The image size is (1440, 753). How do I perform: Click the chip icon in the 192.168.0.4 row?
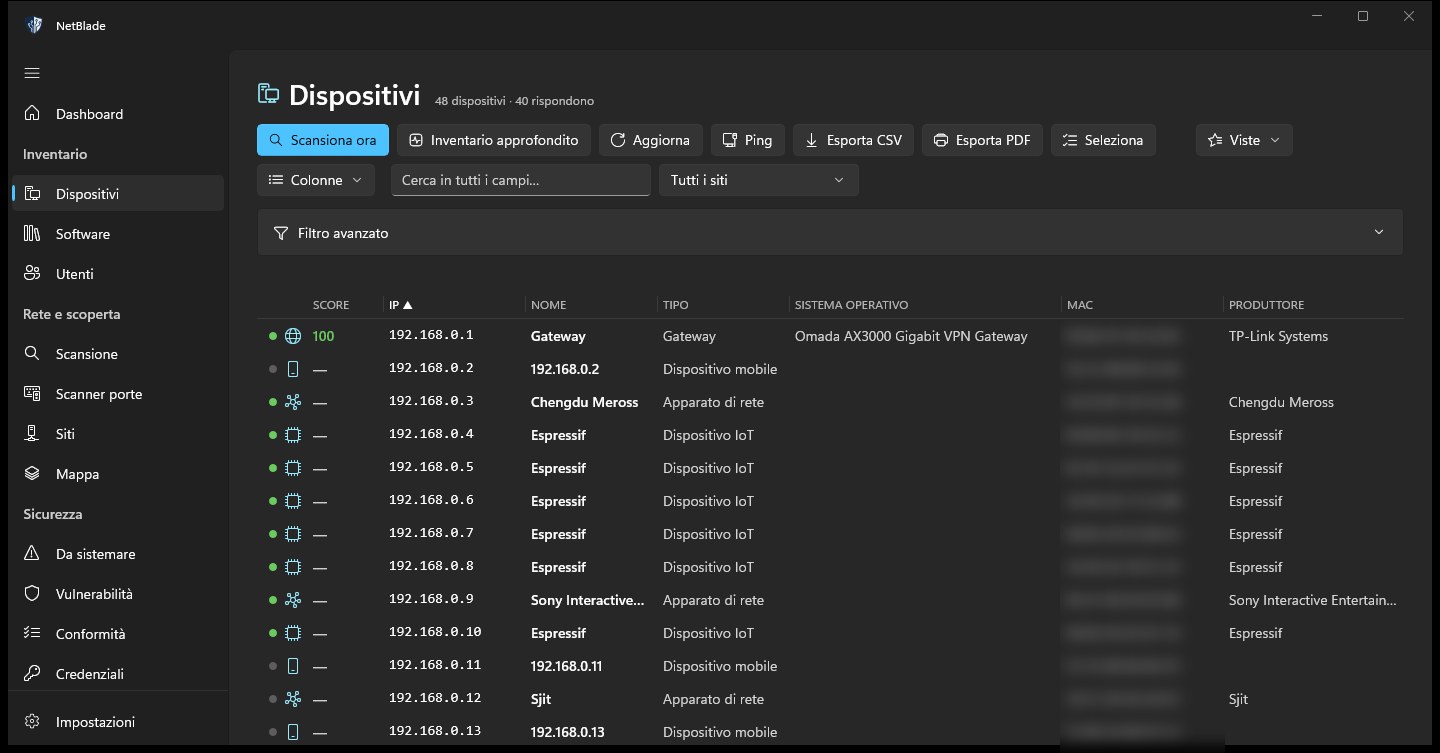coord(293,435)
